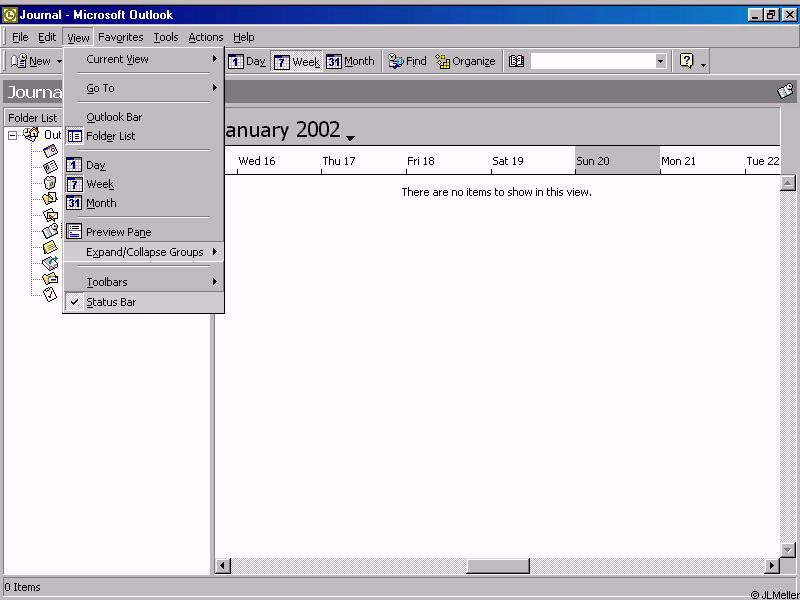Screen dimensions: 800x600
Task: Click the horizontal scrollbar left arrow
Action: coord(223,565)
